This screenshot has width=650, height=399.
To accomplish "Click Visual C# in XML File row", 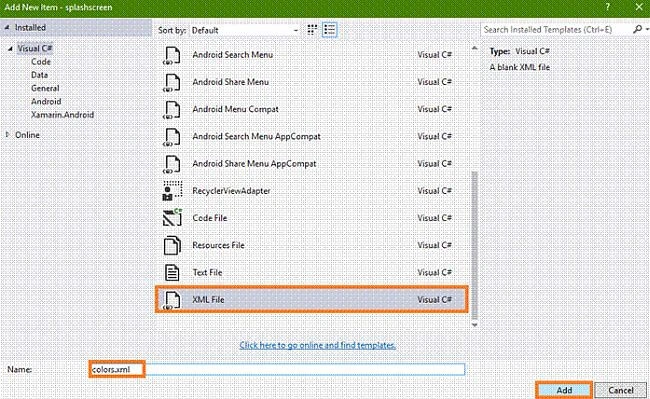I will [x=434, y=300].
